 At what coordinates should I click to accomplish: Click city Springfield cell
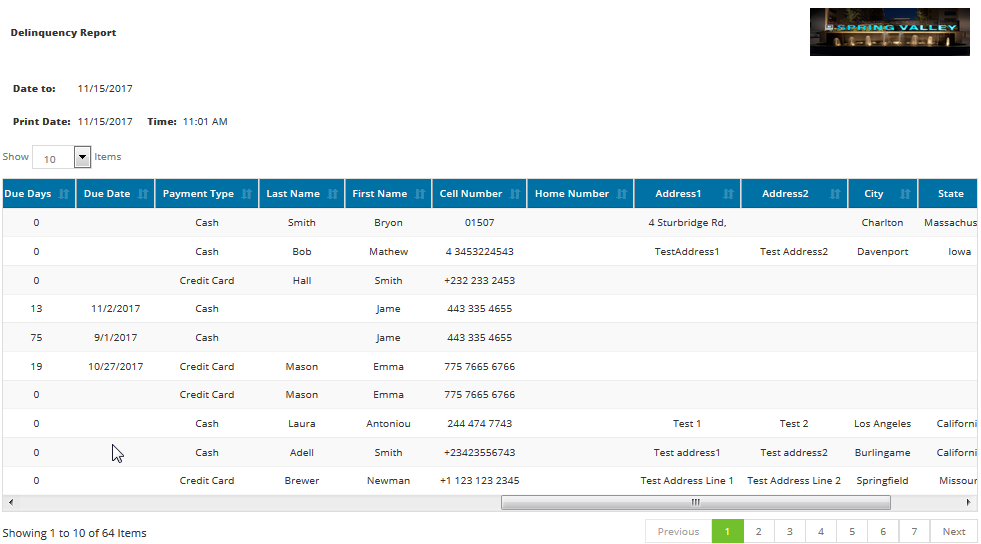(882, 481)
